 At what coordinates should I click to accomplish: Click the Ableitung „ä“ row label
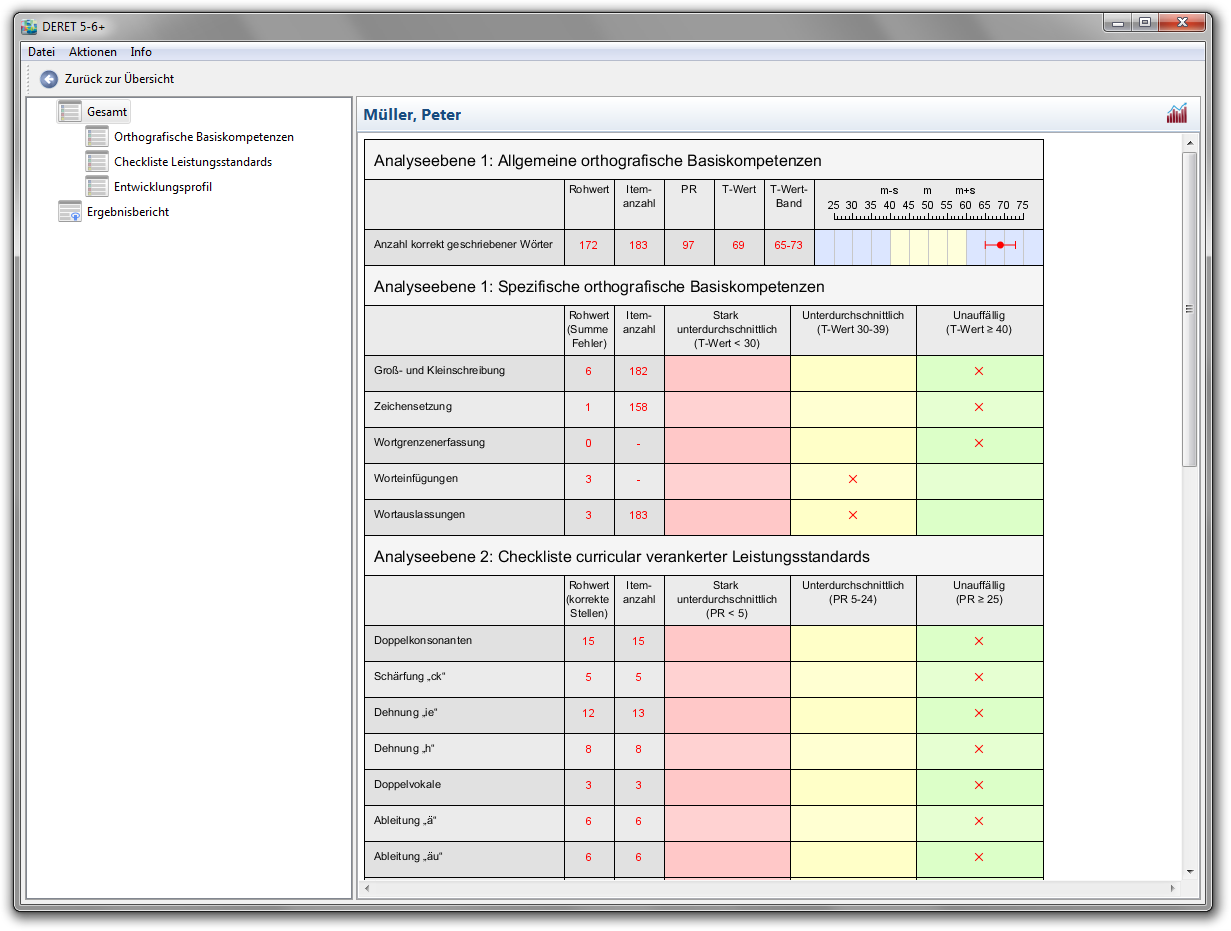click(x=405, y=821)
